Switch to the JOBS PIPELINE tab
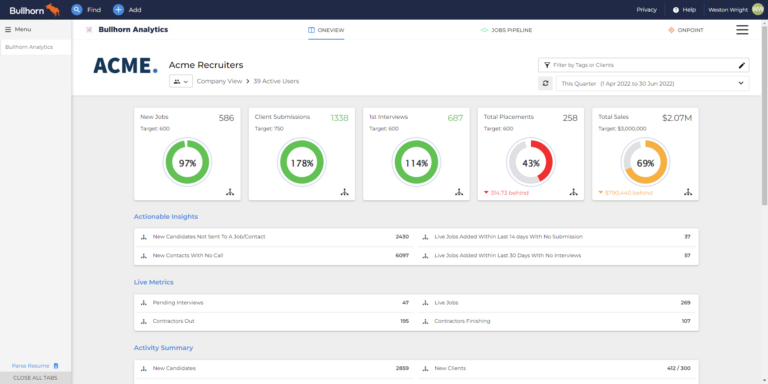Image resolution: width=768 pixels, height=384 pixels. tap(506, 30)
